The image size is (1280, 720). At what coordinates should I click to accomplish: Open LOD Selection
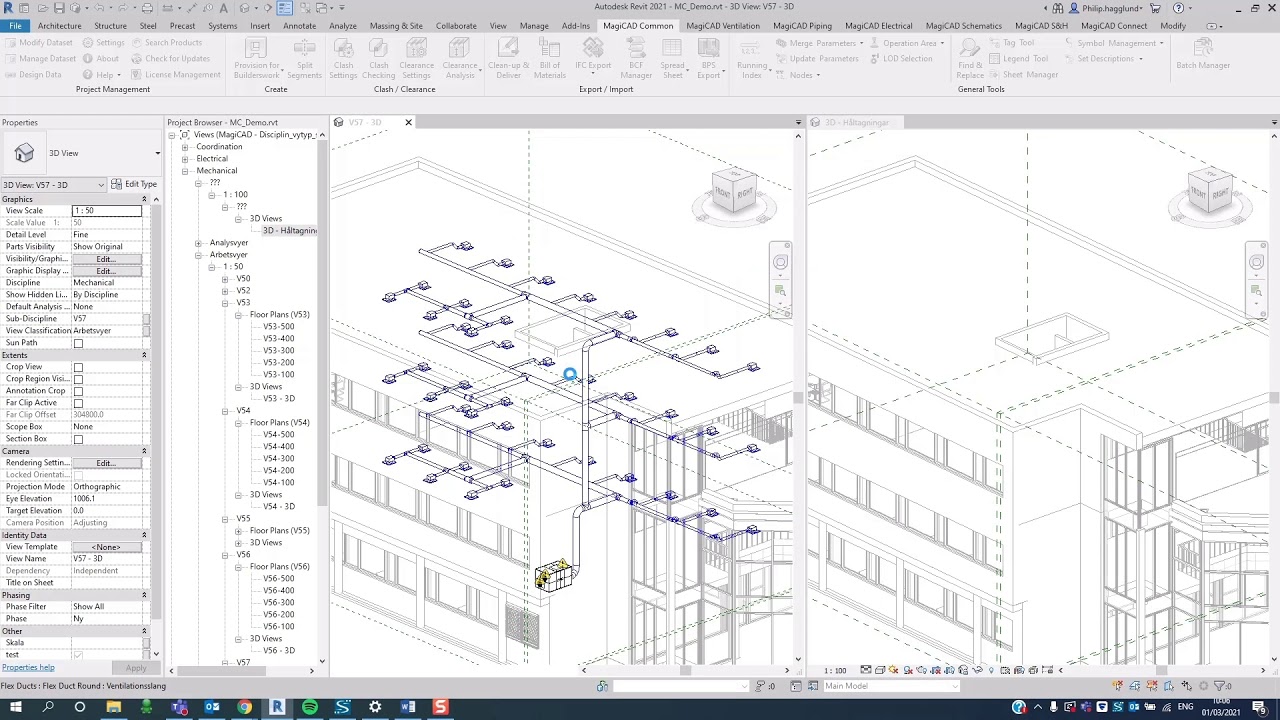pos(902,58)
